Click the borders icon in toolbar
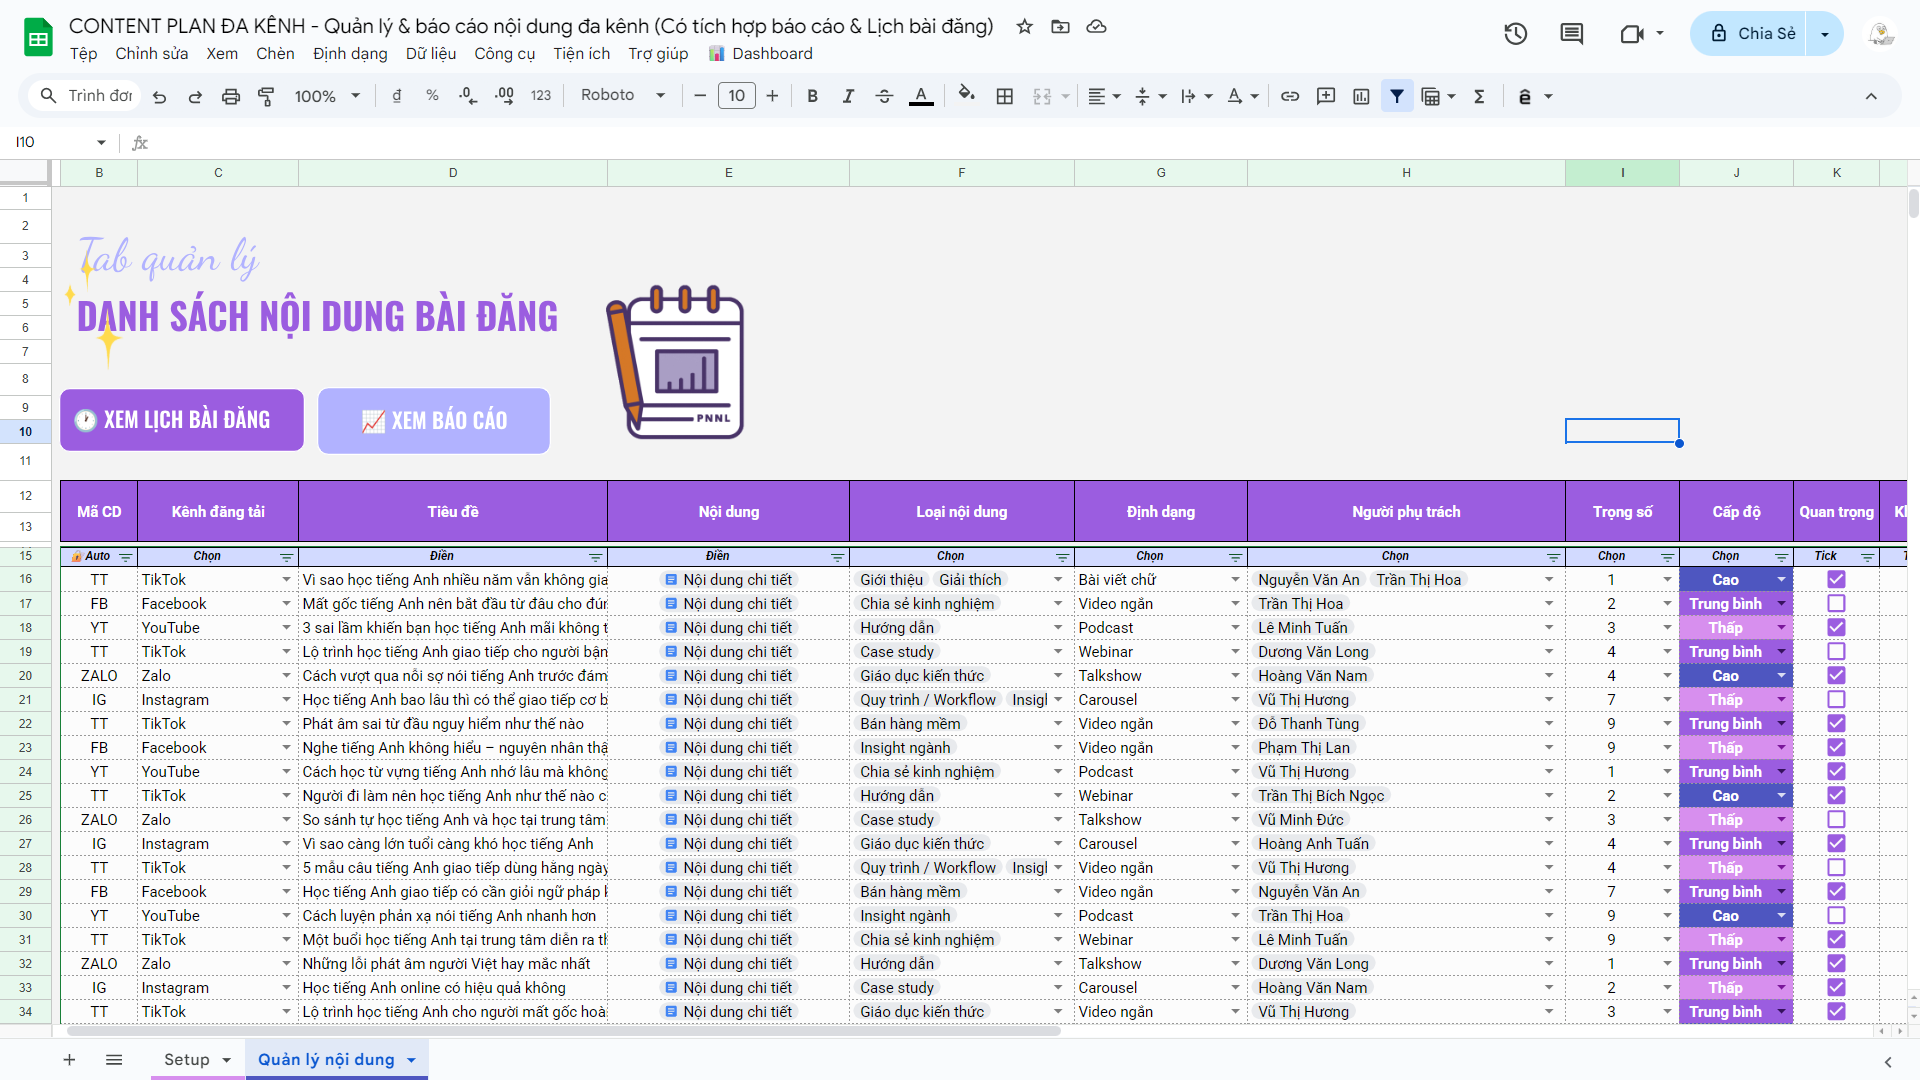This screenshot has height=1080, width=1920. 1005,96
